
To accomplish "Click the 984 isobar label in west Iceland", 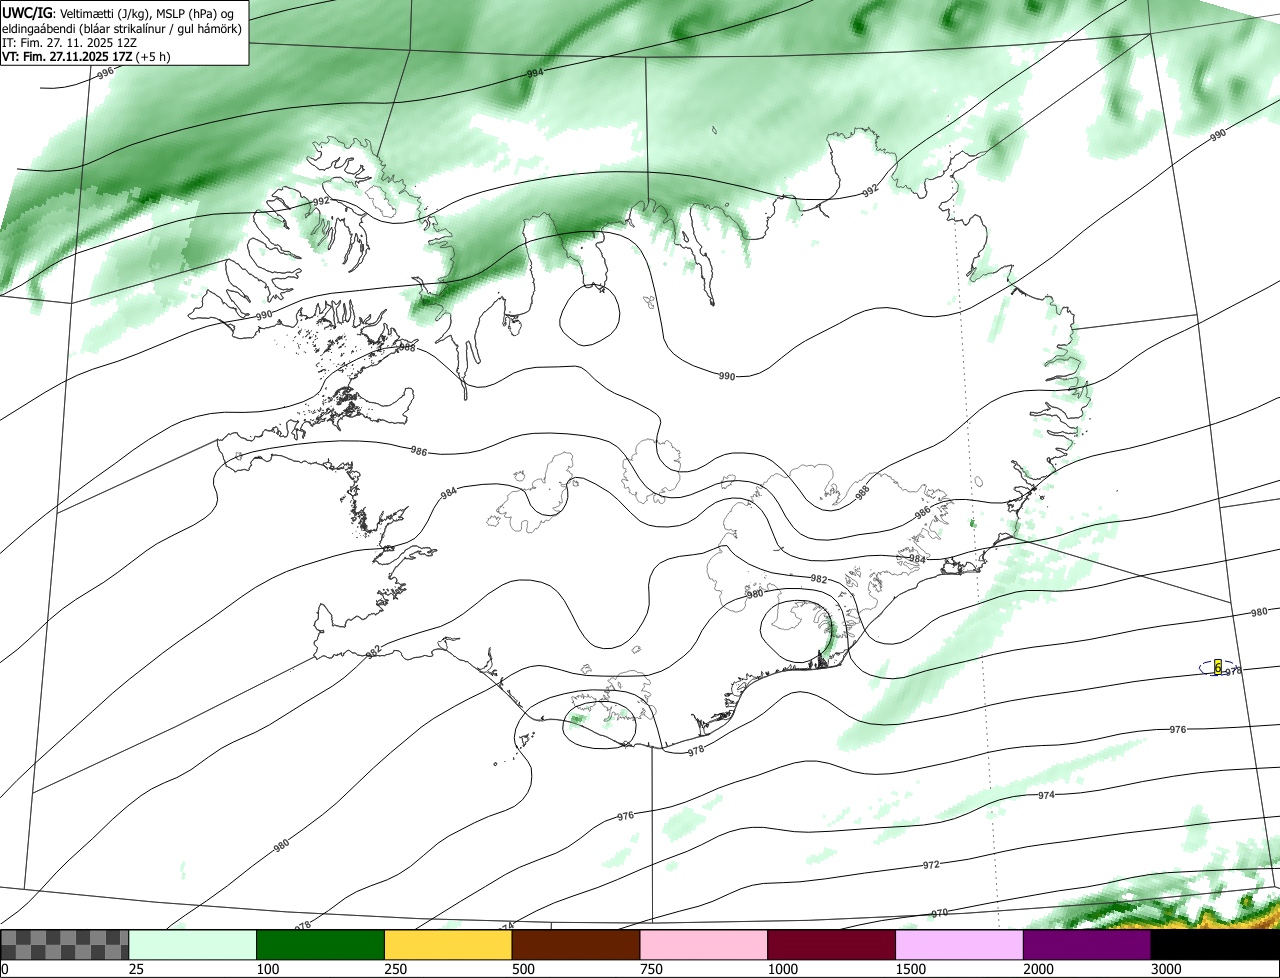I will 449,494.
